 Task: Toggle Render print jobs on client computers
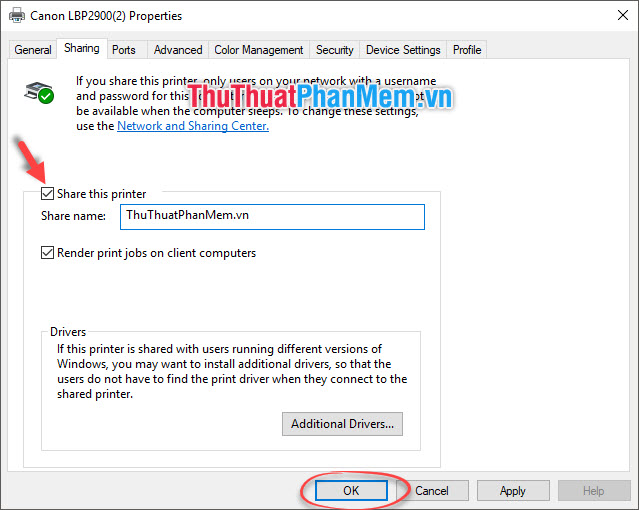tap(47, 252)
